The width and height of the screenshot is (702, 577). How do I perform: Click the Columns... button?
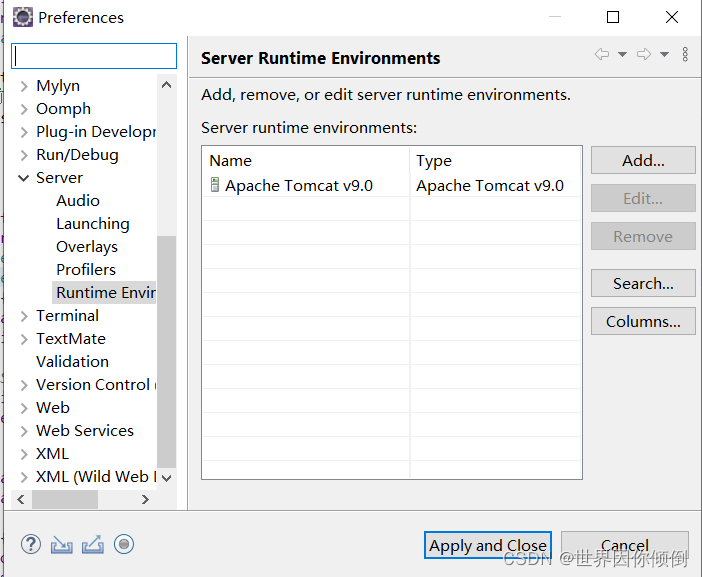tap(643, 321)
